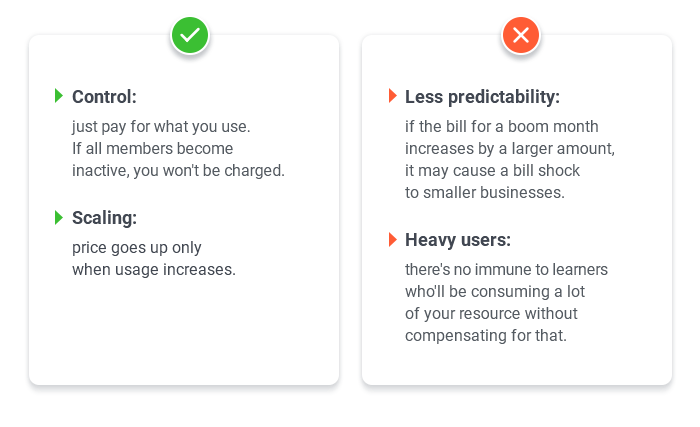Click the line 'inactive, you won't be charged.'
Image resolution: width=700 pixels, height=427 pixels.
click(179, 171)
